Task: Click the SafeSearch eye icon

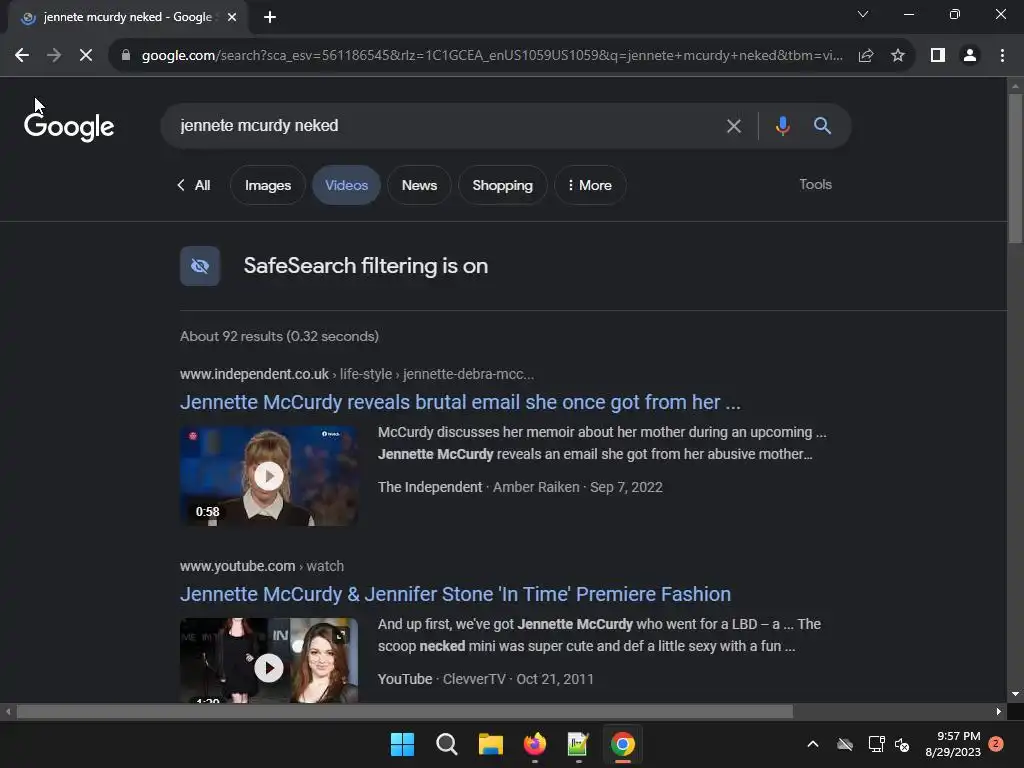Action: pyautogui.click(x=200, y=266)
